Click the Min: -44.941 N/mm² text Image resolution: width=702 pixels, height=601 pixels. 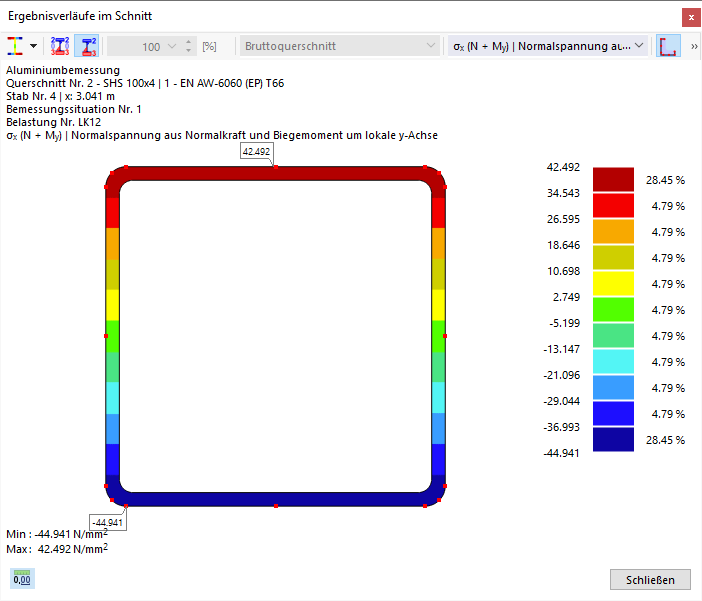coord(57,534)
